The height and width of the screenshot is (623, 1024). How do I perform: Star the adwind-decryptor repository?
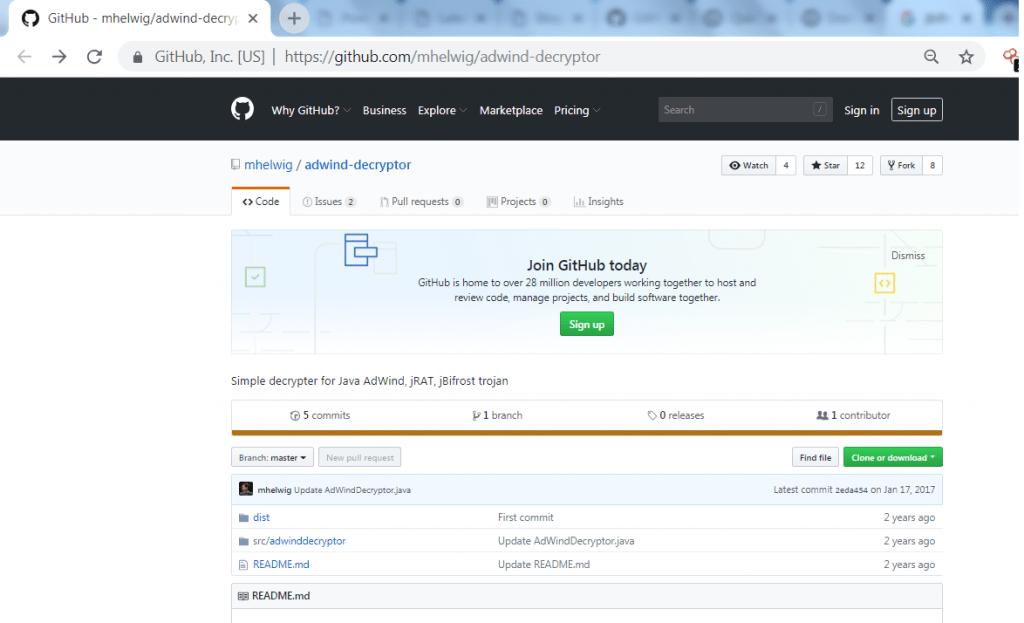click(825, 166)
